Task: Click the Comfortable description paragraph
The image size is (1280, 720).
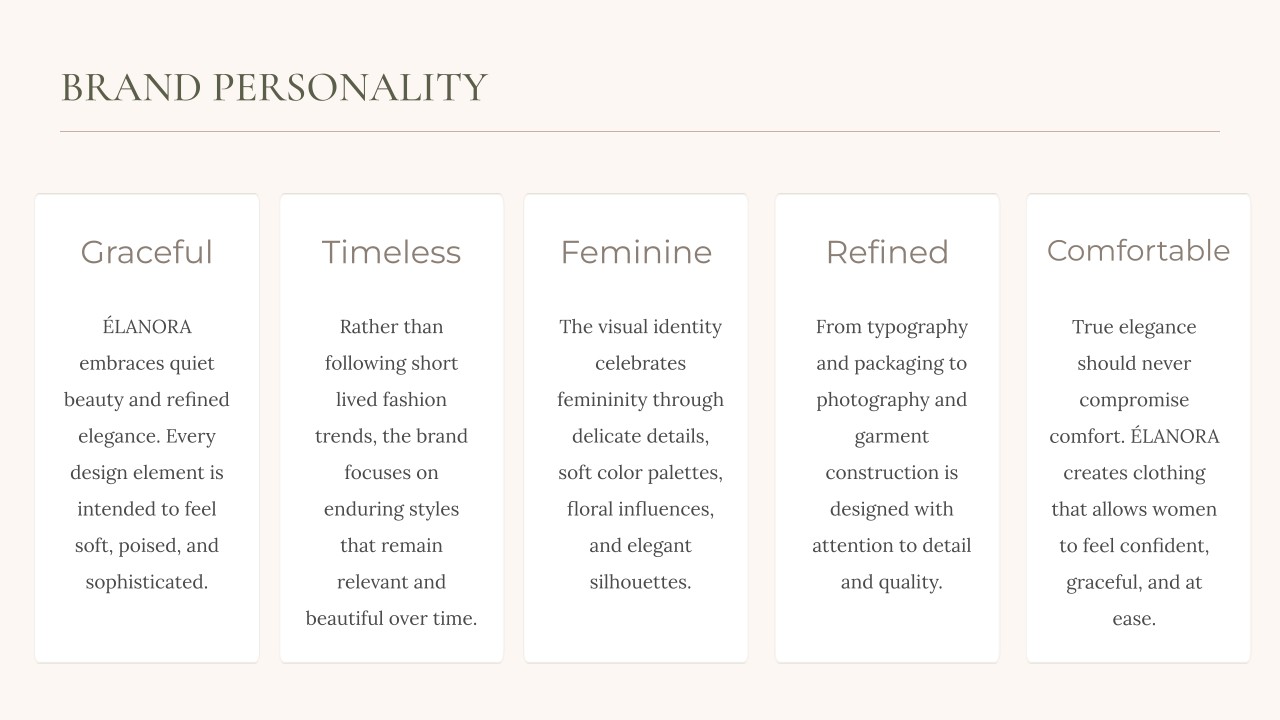Action: pos(1134,472)
